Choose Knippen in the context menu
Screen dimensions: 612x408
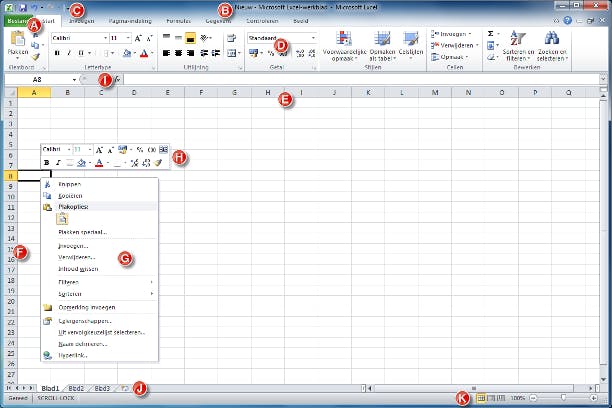[99, 184]
